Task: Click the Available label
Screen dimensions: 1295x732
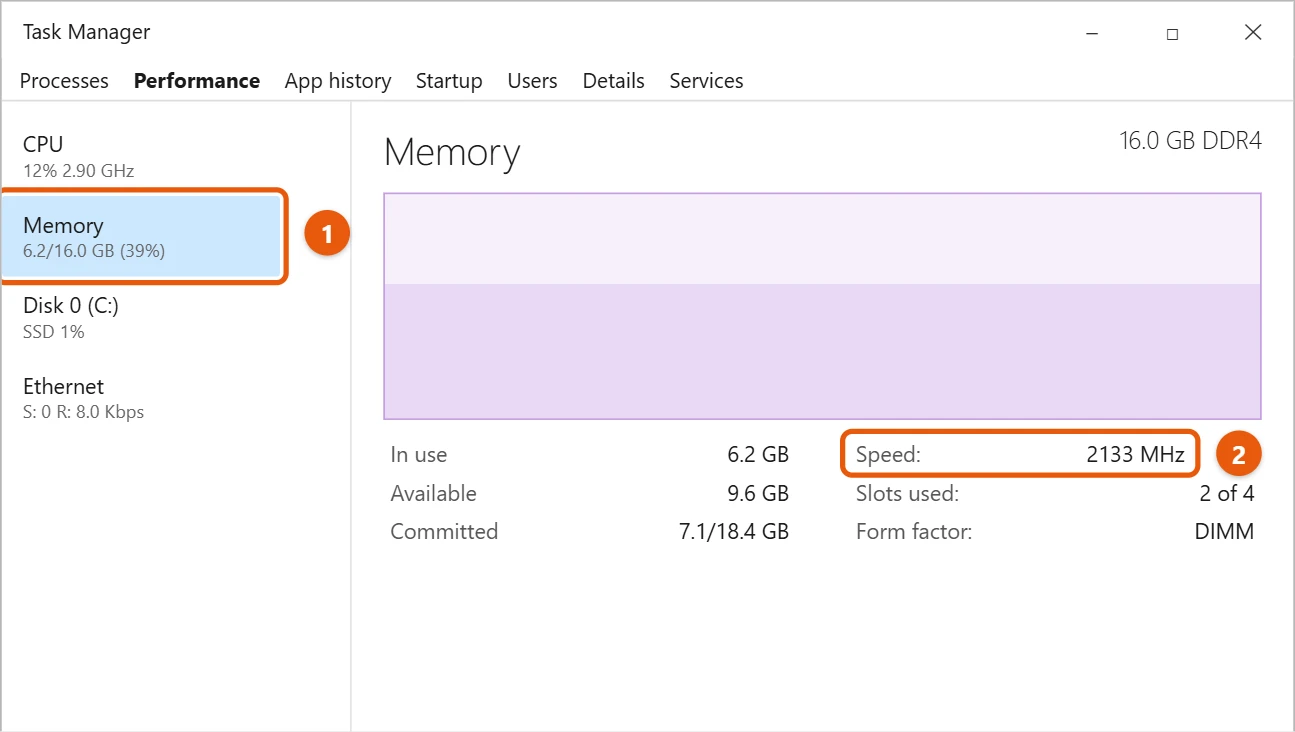Action: [x=433, y=494]
